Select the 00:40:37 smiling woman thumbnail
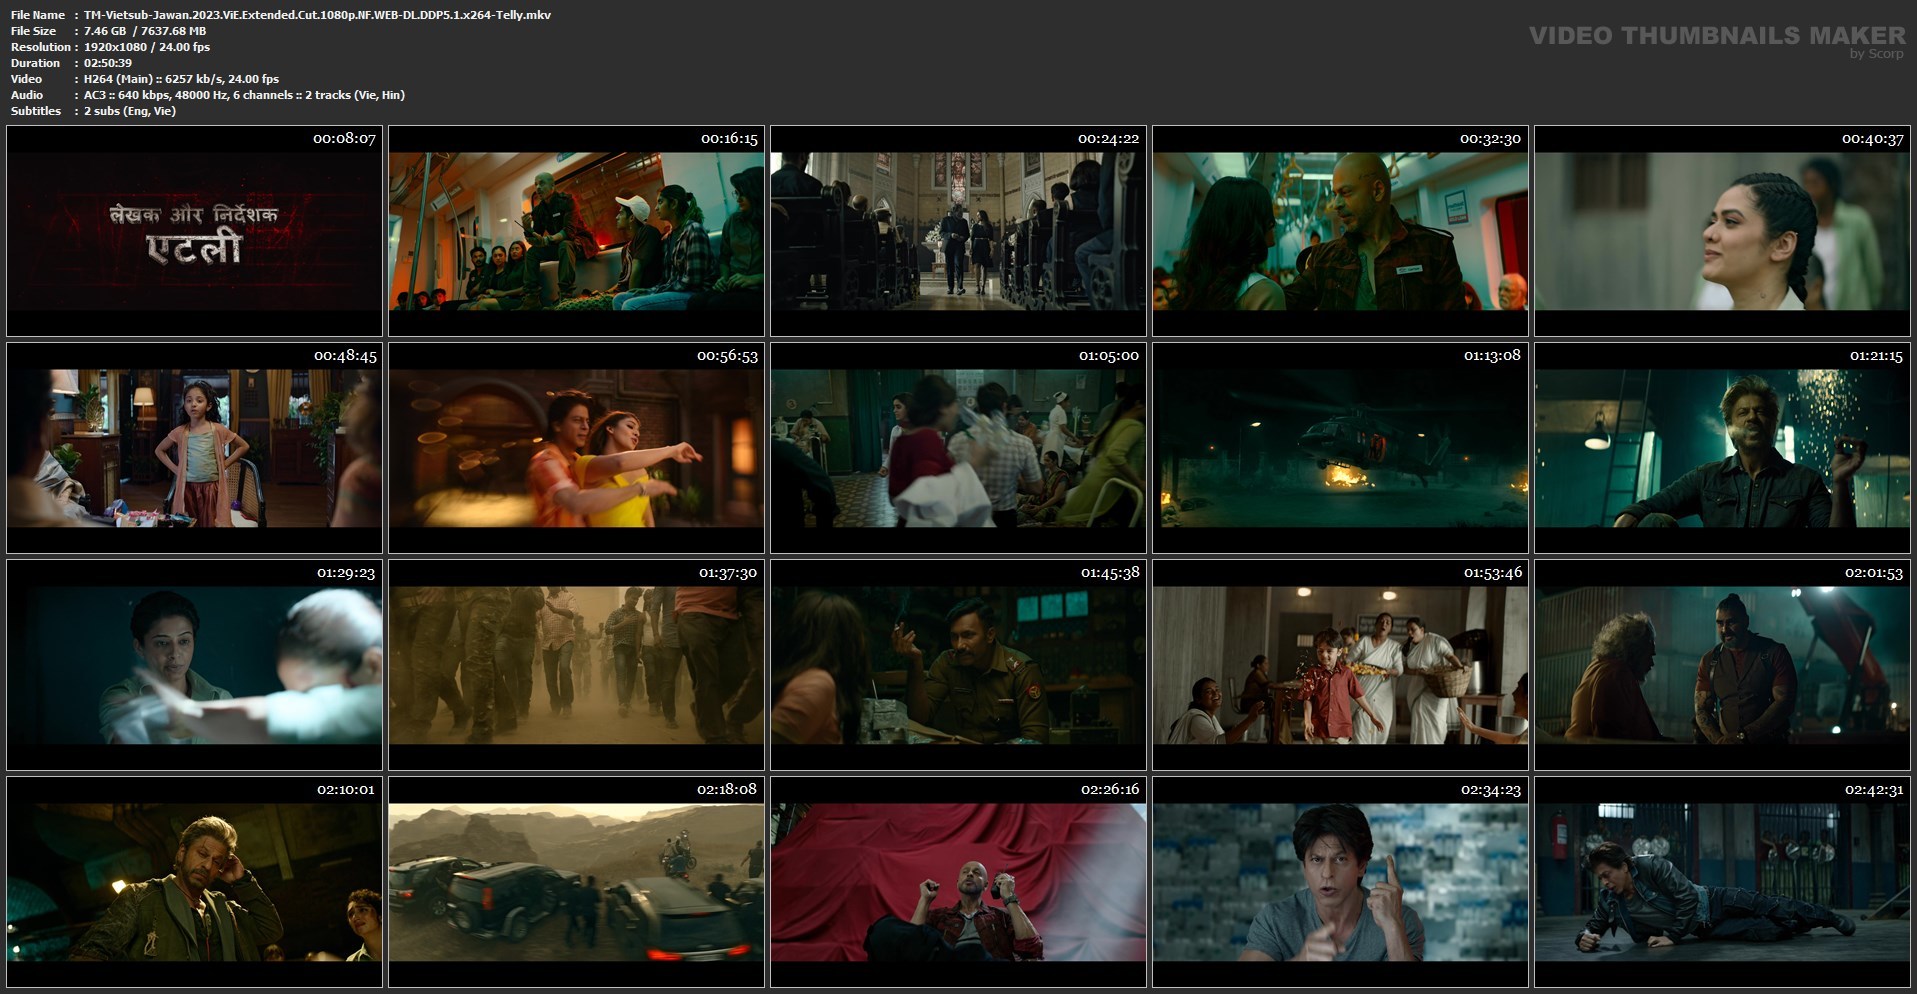Screen dimensions: 1917x994 coord(1722,231)
